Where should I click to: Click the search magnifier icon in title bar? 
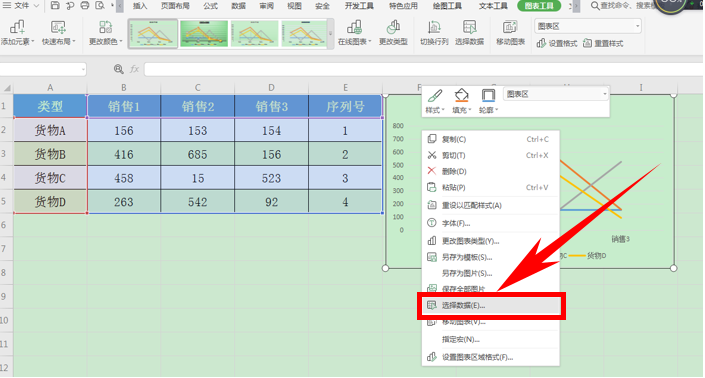(595, 6)
